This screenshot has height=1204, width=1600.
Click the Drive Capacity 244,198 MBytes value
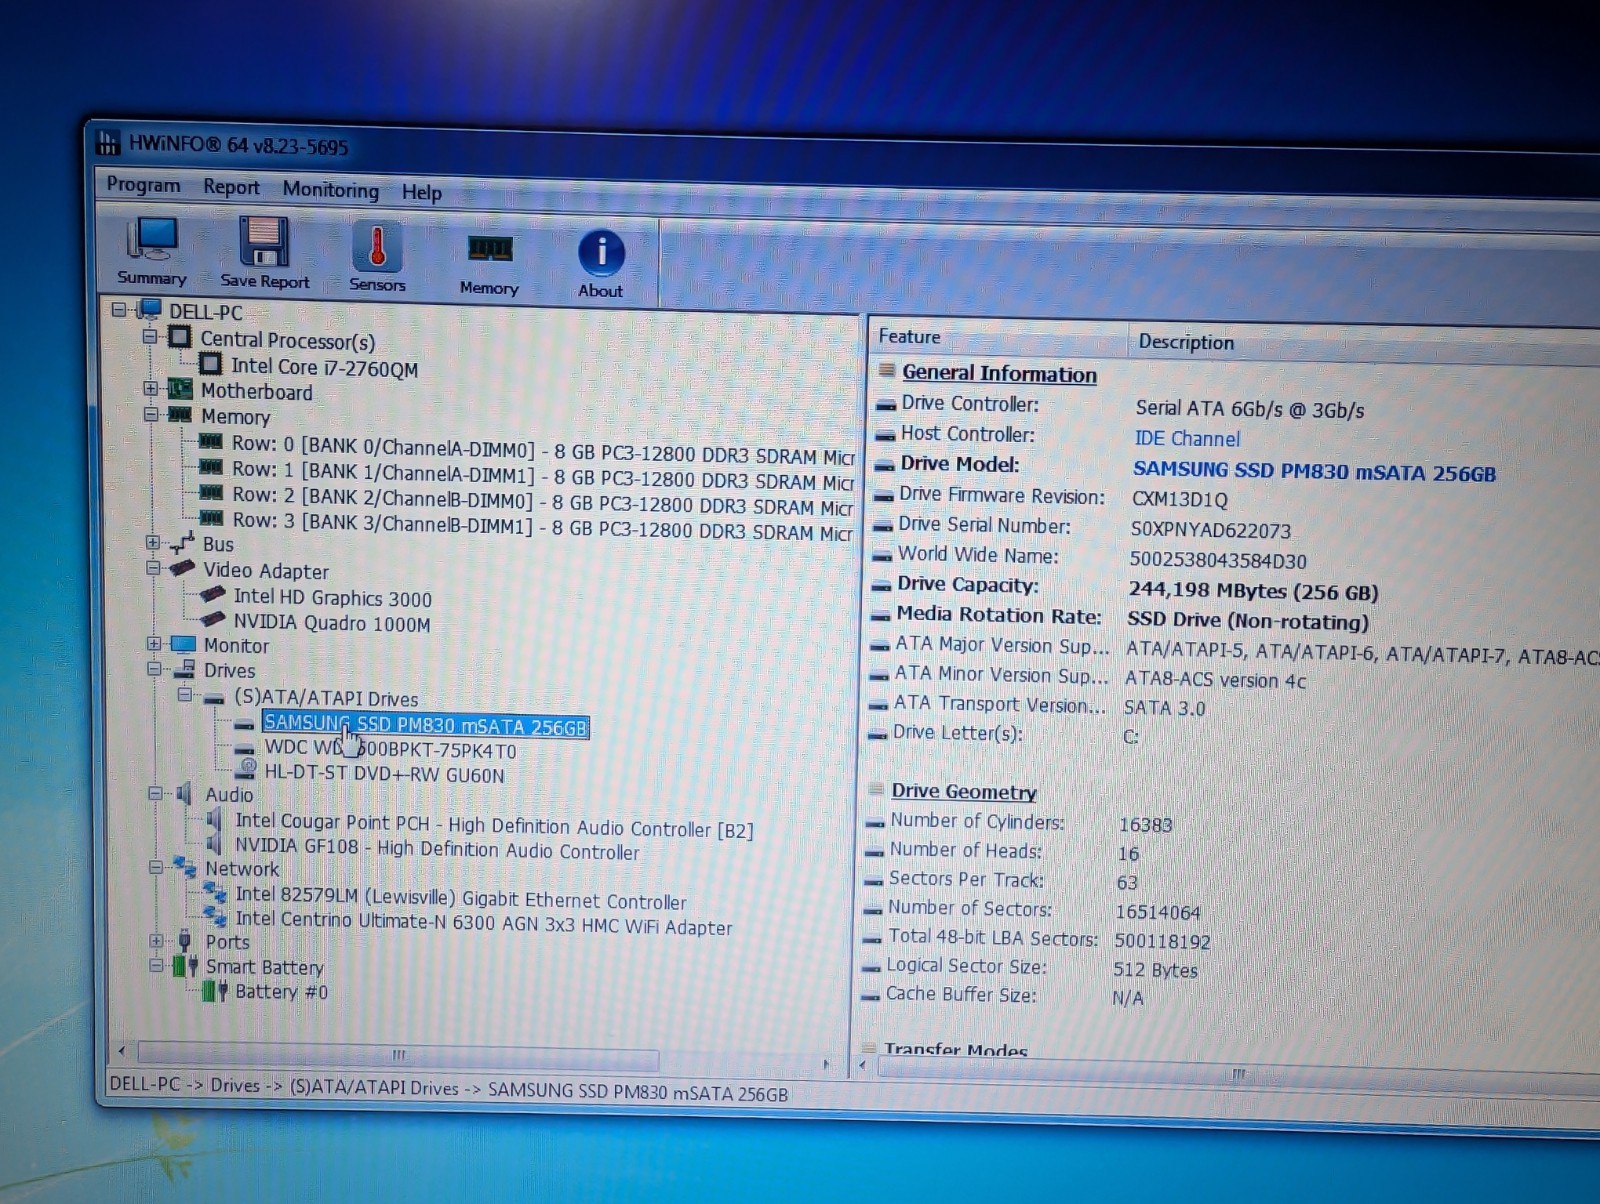(1253, 591)
